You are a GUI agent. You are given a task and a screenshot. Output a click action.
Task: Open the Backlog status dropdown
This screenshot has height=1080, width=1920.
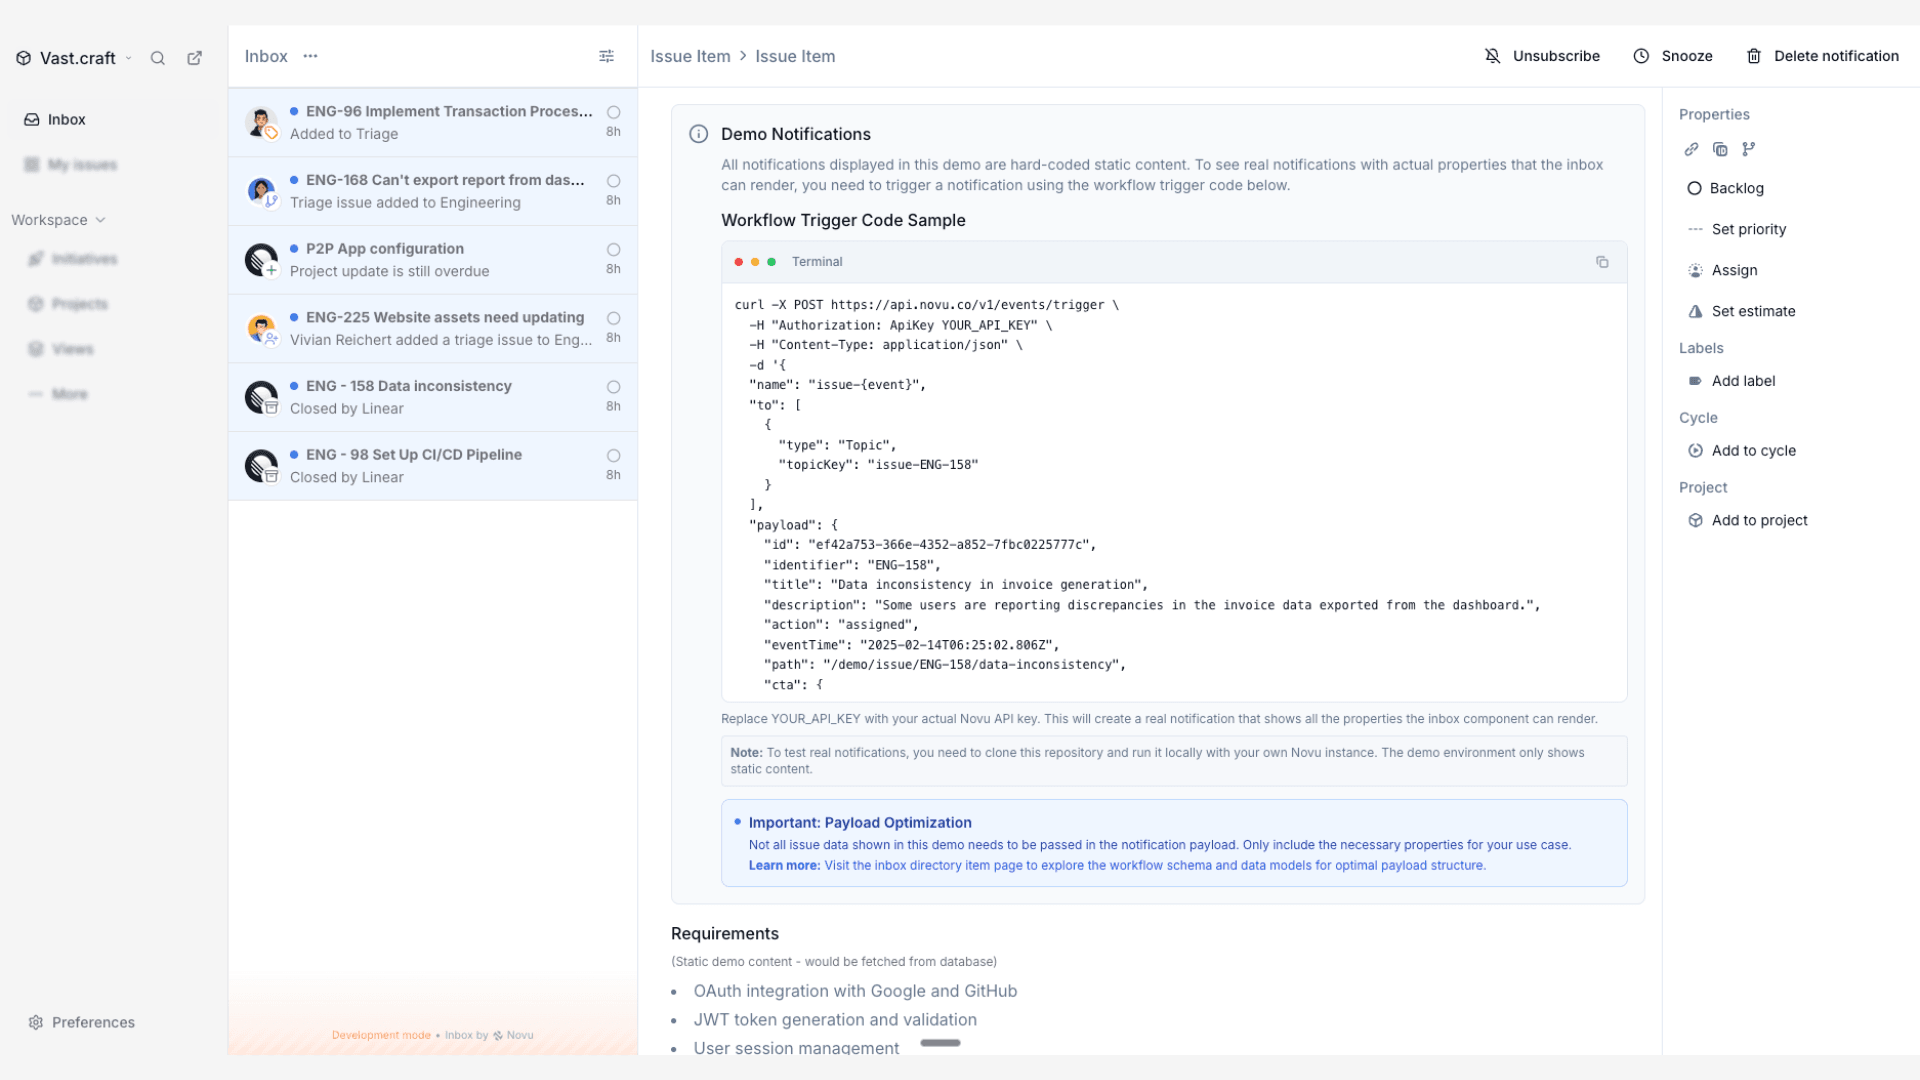(x=1725, y=188)
